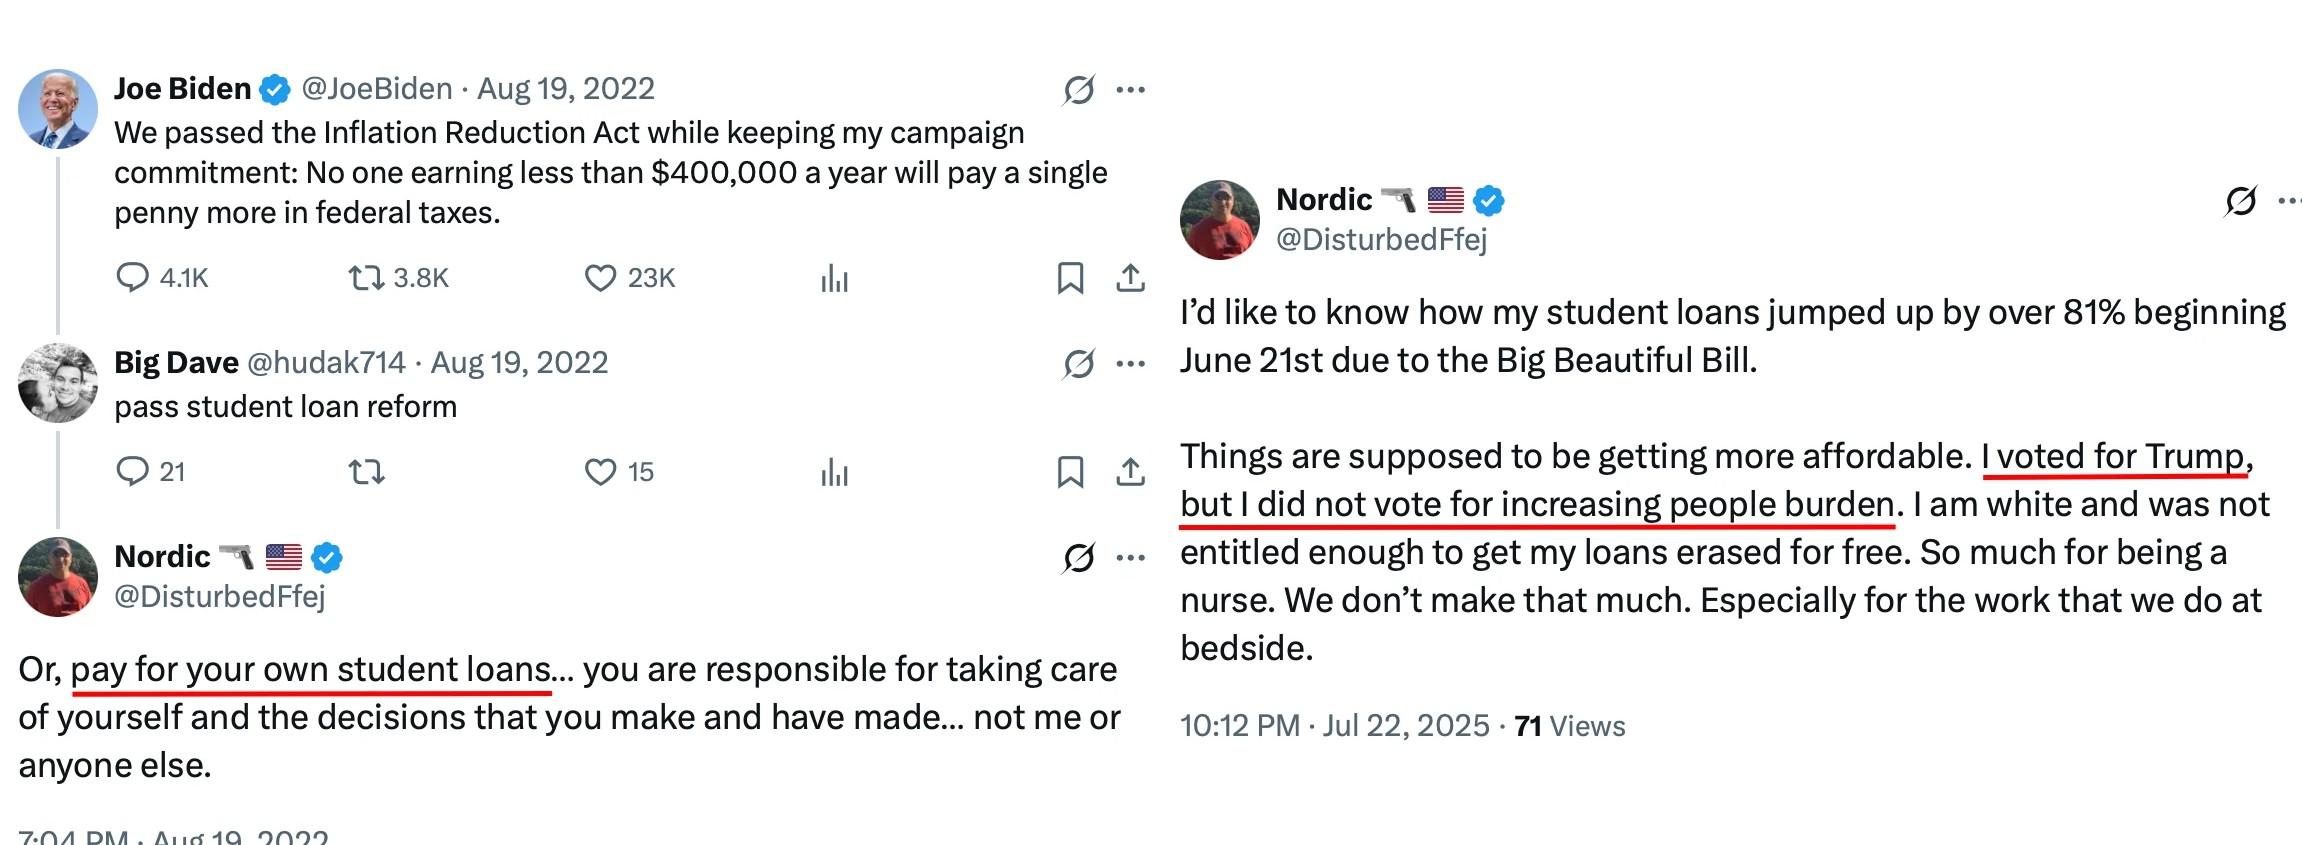The image size is (2302, 845).
Task: Click Big Dave's profile picture
Action: [58, 383]
